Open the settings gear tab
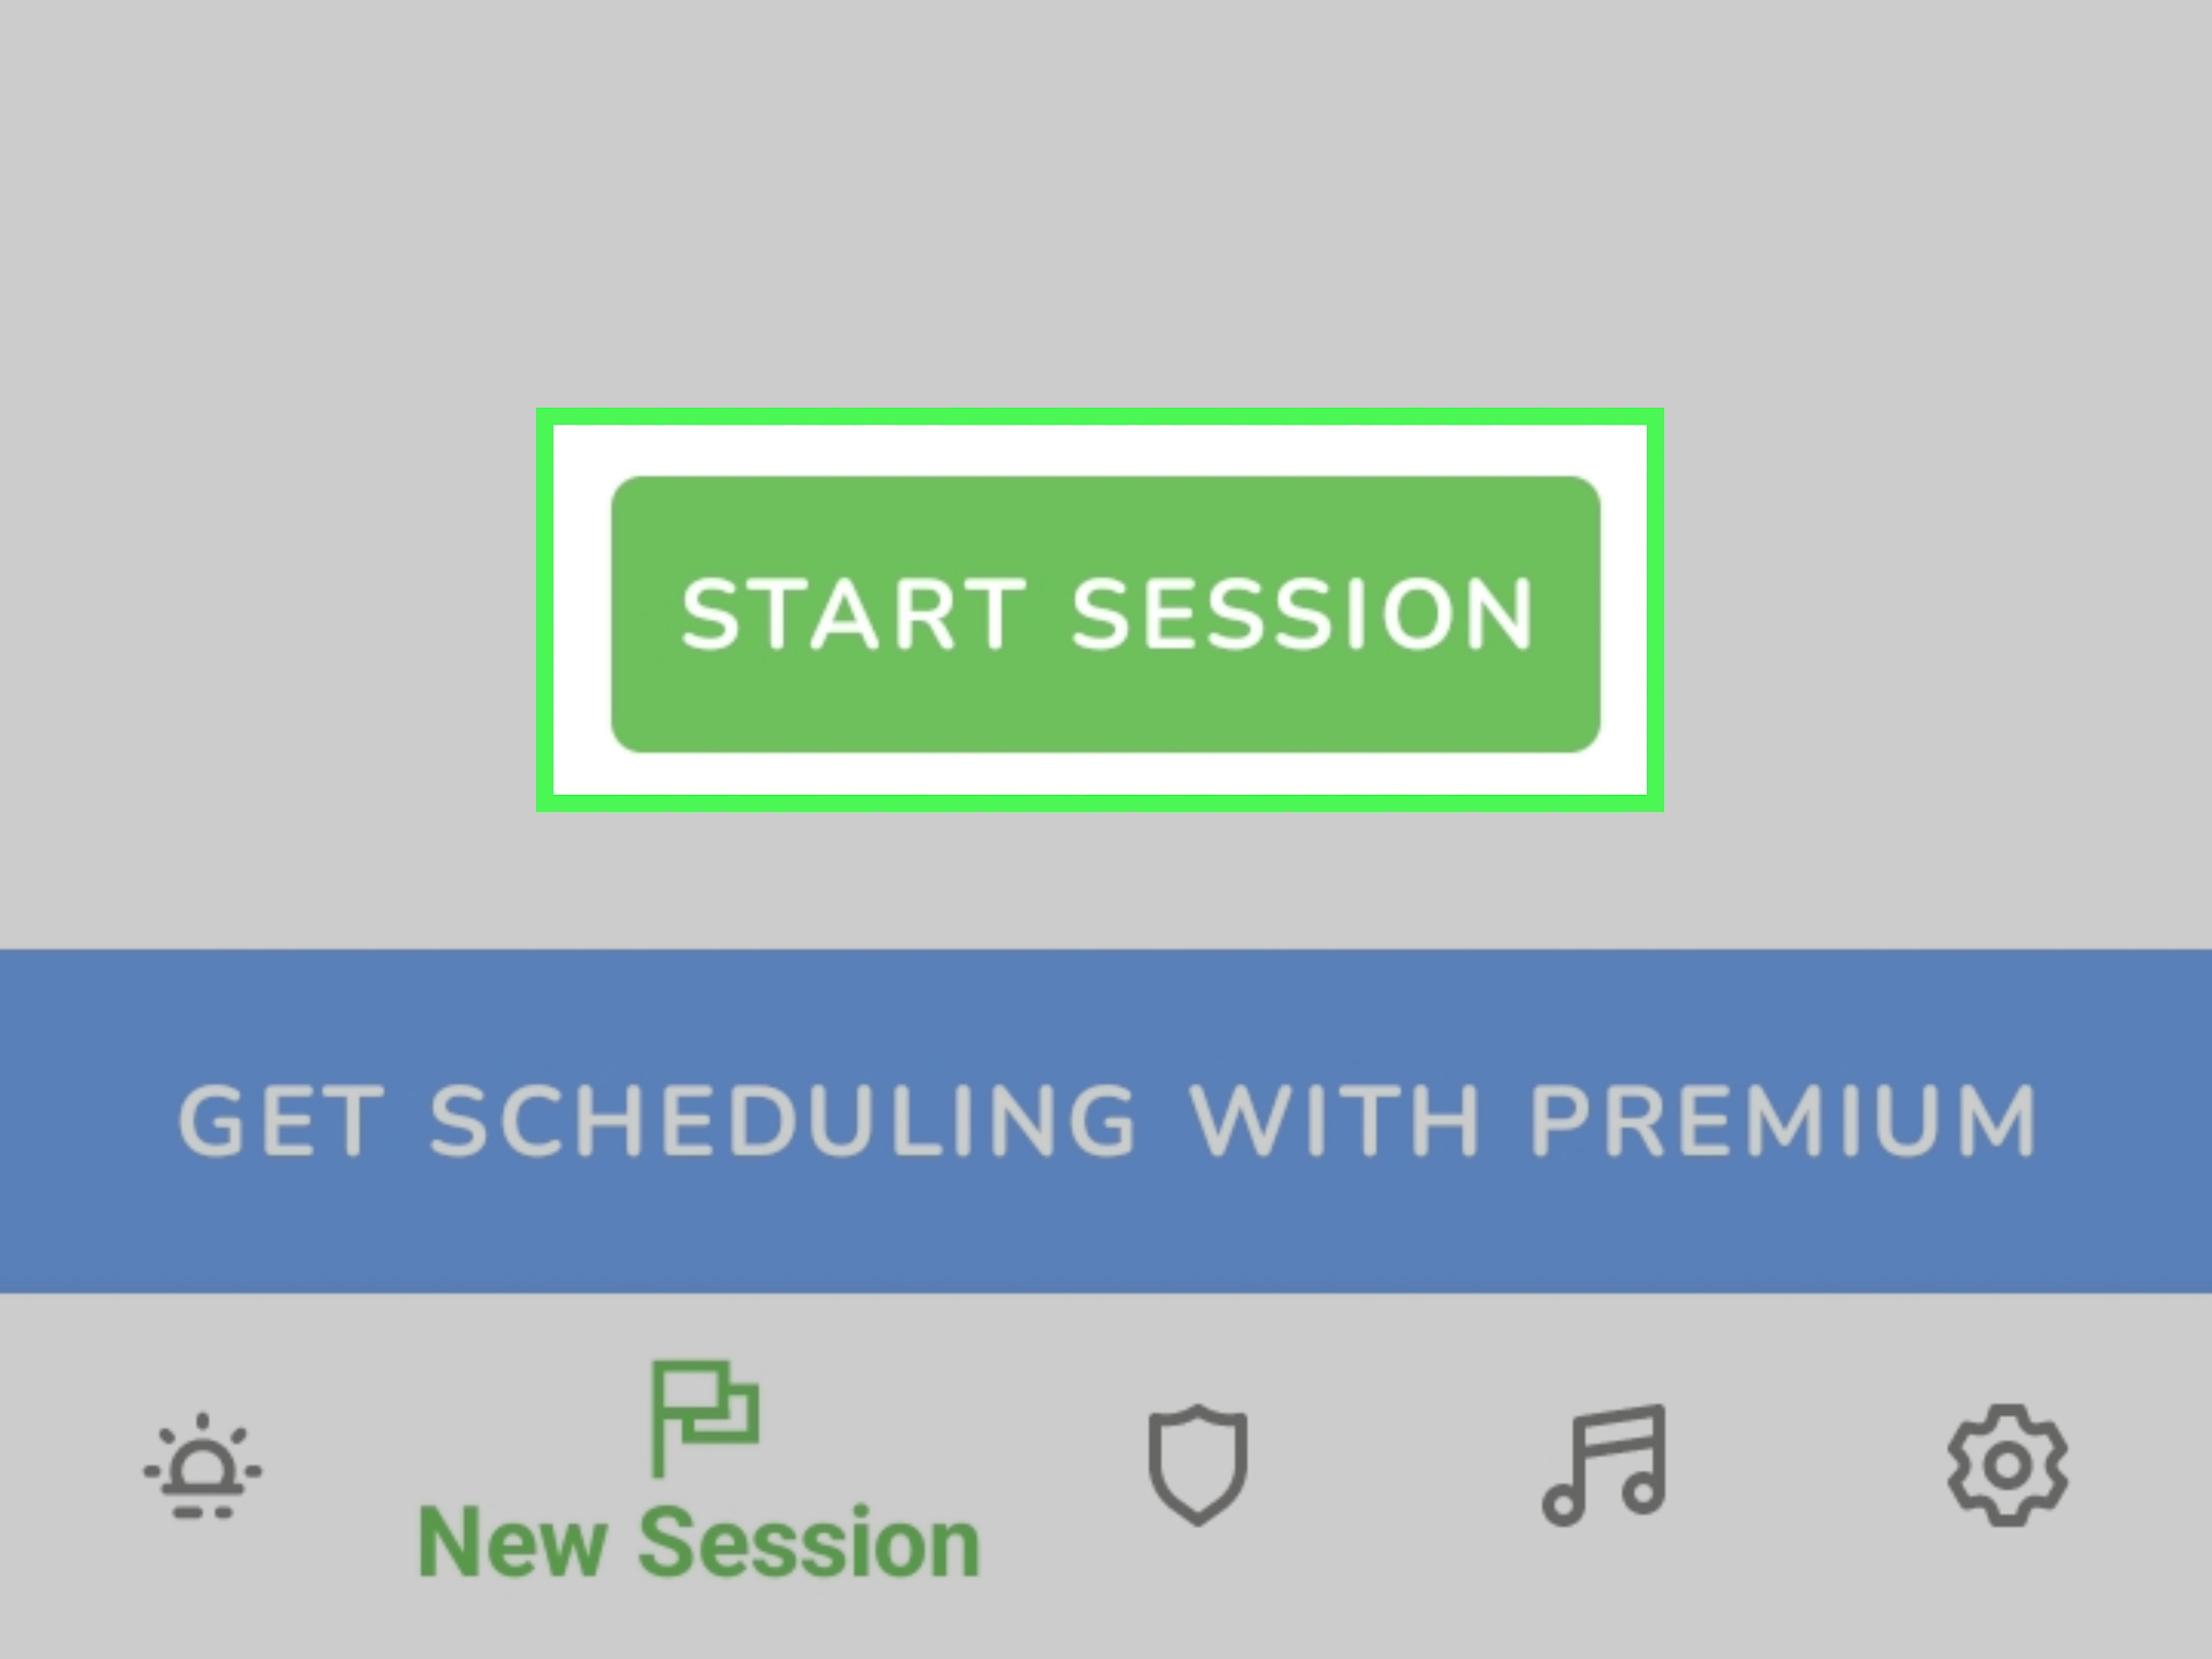 click(2007, 1465)
